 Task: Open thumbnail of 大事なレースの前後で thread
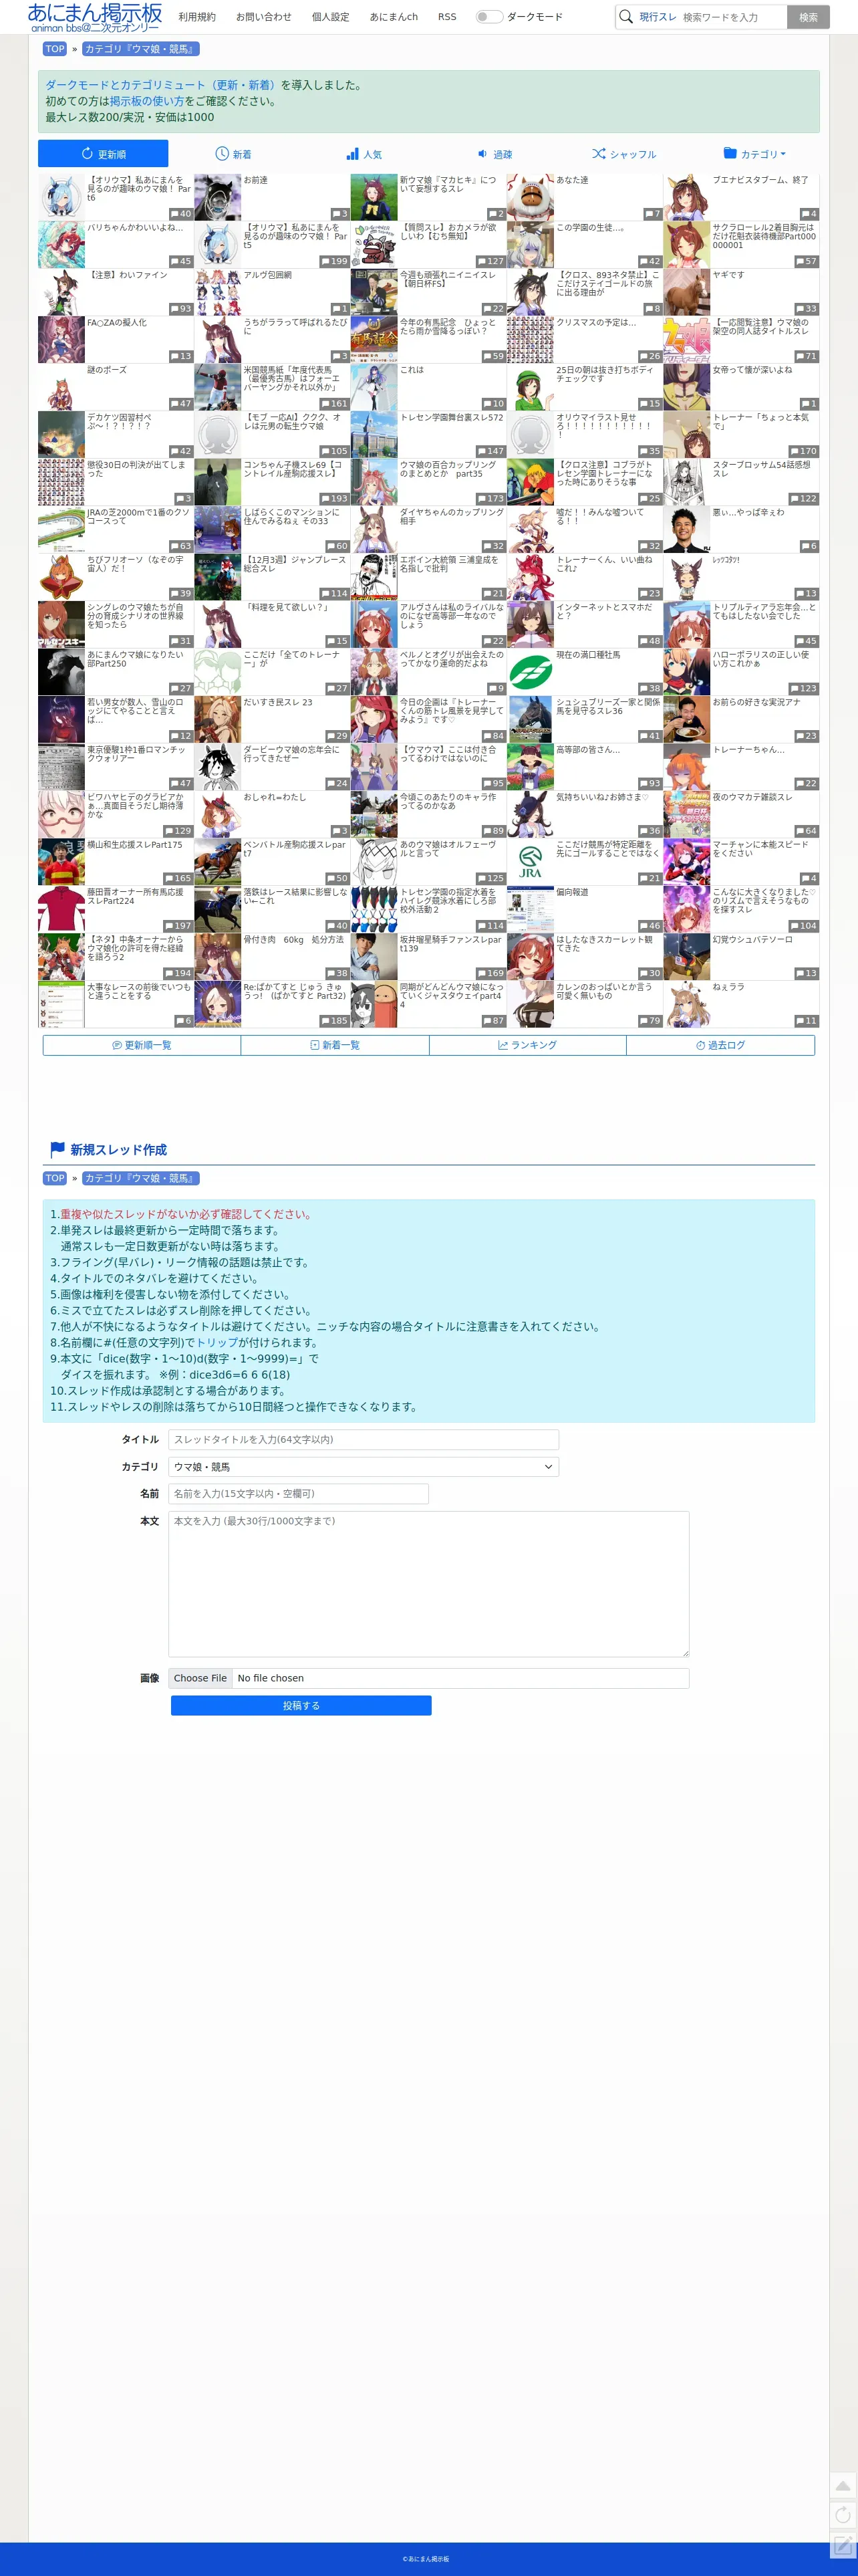[61, 1003]
